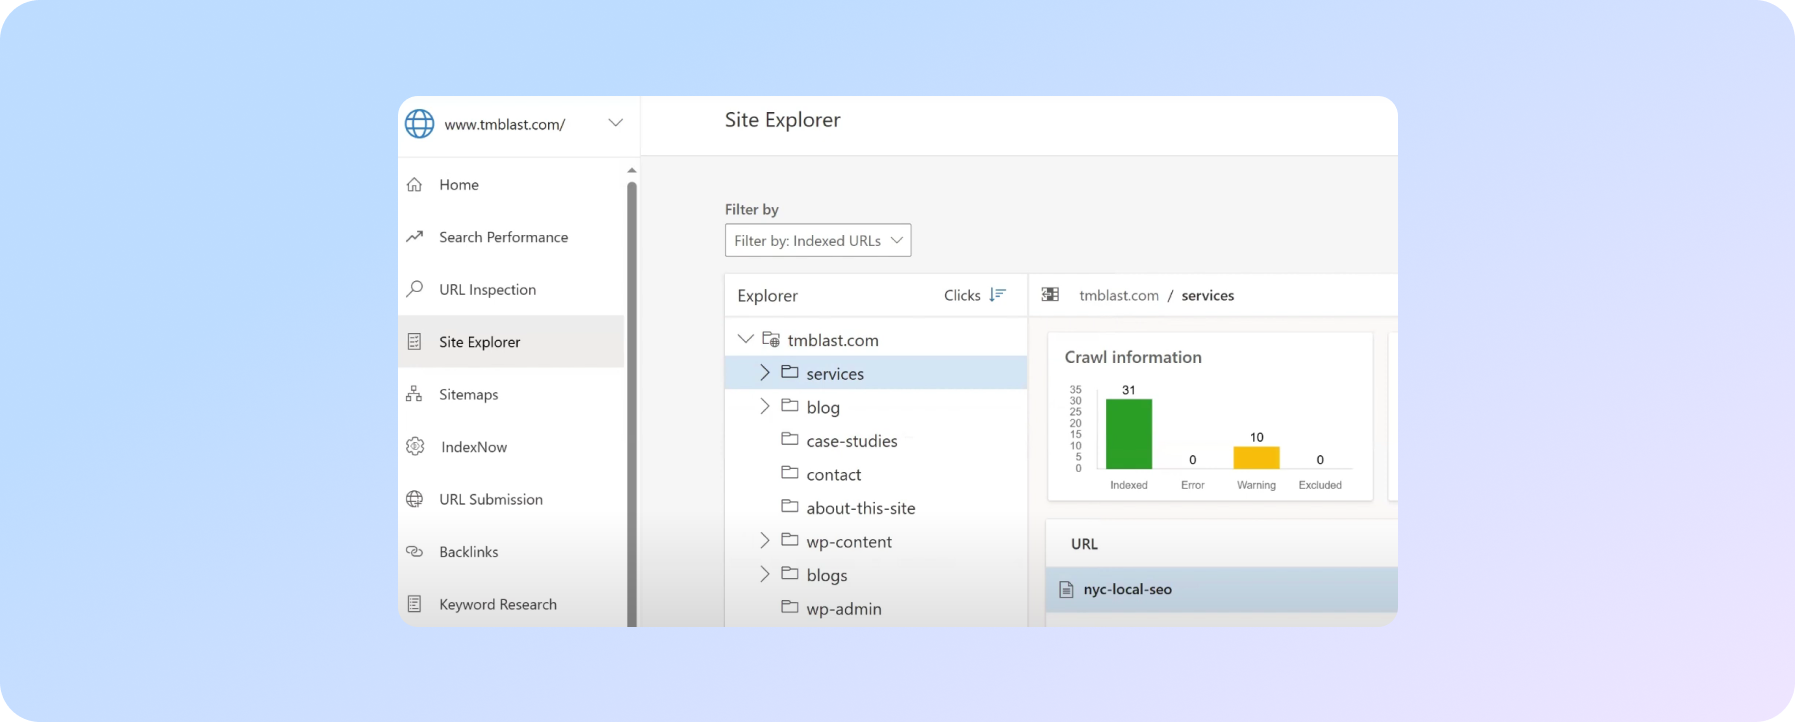Click the globe icon beside www.tmblast.com
The height and width of the screenshot is (722, 1795).
pos(419,124)
